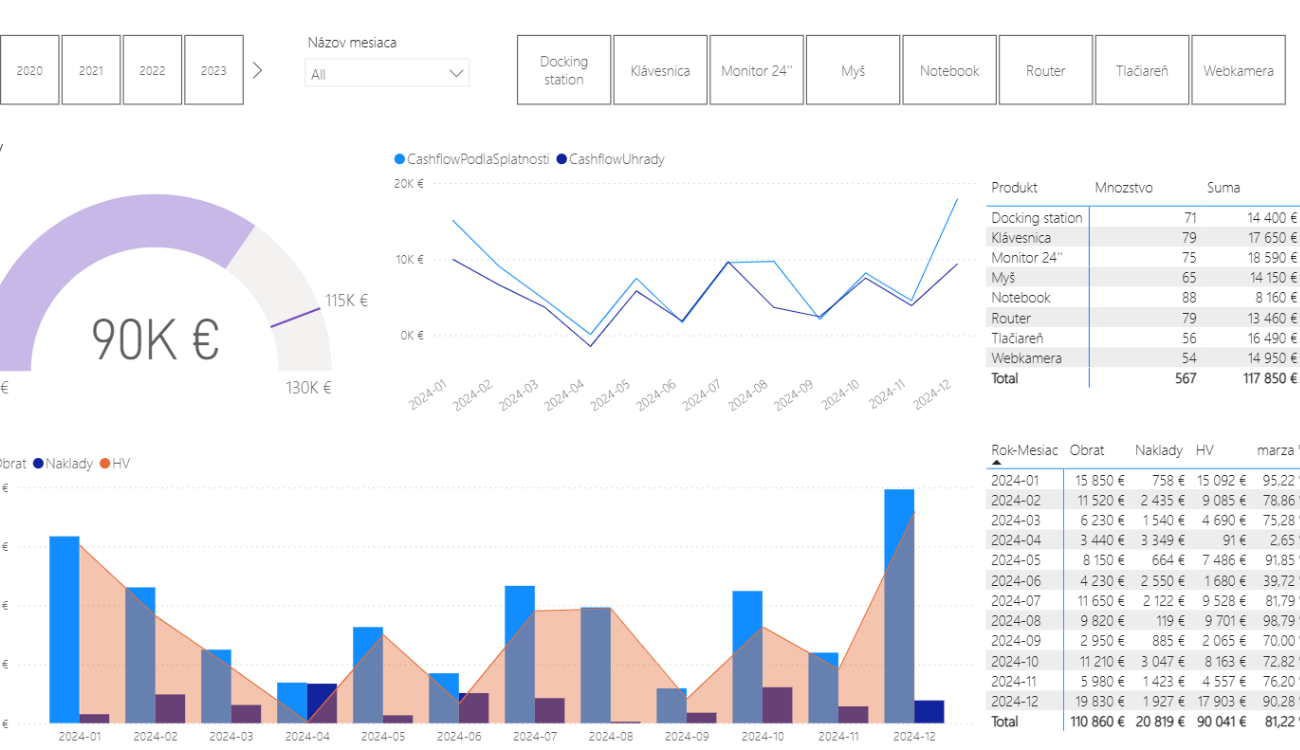
Task: Open the Názov mesiaca dropdown showing All
Action: point(387,74)
